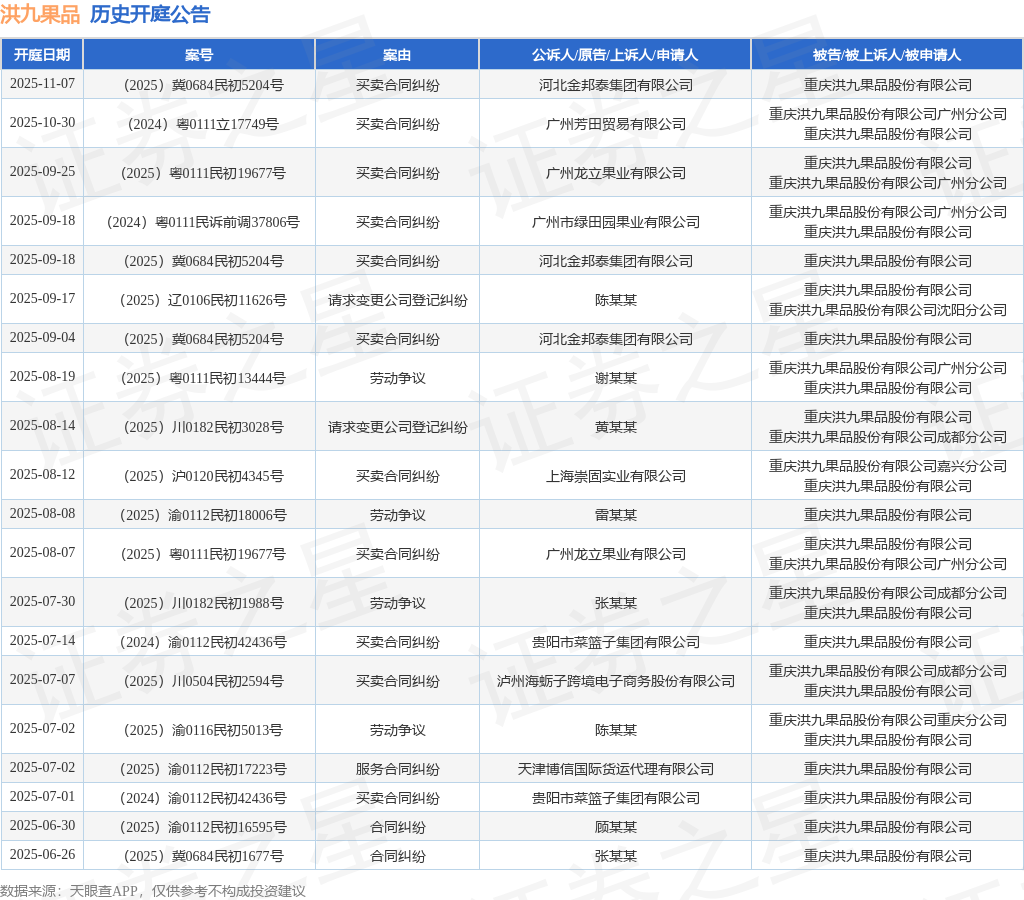1024x900 pixels.
Task: Select the 开庭日期 column header
Action: 42,55
